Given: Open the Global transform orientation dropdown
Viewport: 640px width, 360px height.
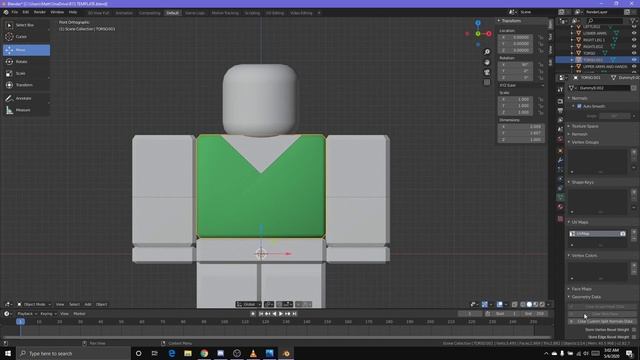Looking at the screenshot, I should pyautogui.click(x=249, y=304).
